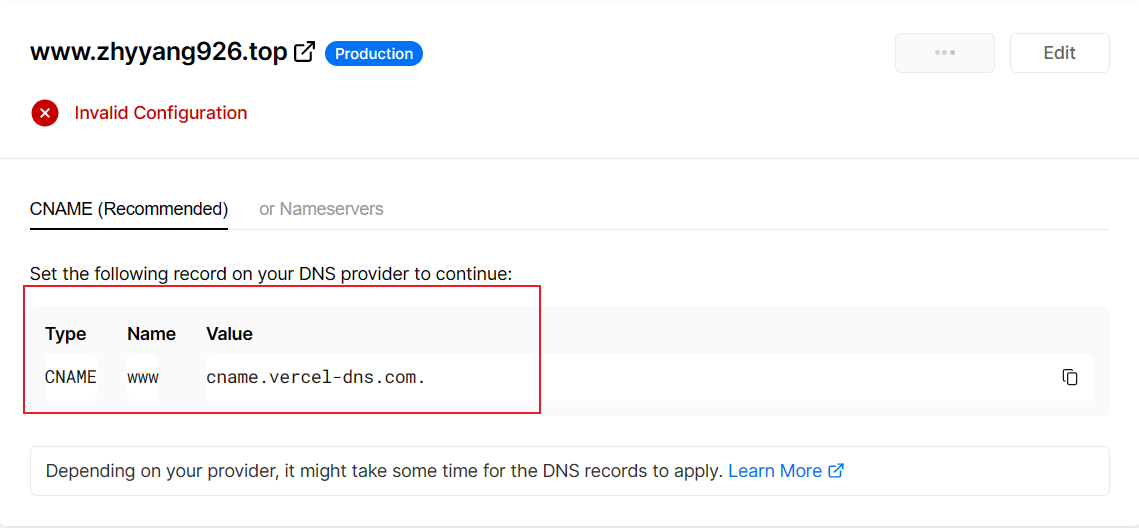This screenshot has width=1139, height=528.
Task: Copy the CNAME record with the clipboard icon
Action: [x=1069, y=377]
